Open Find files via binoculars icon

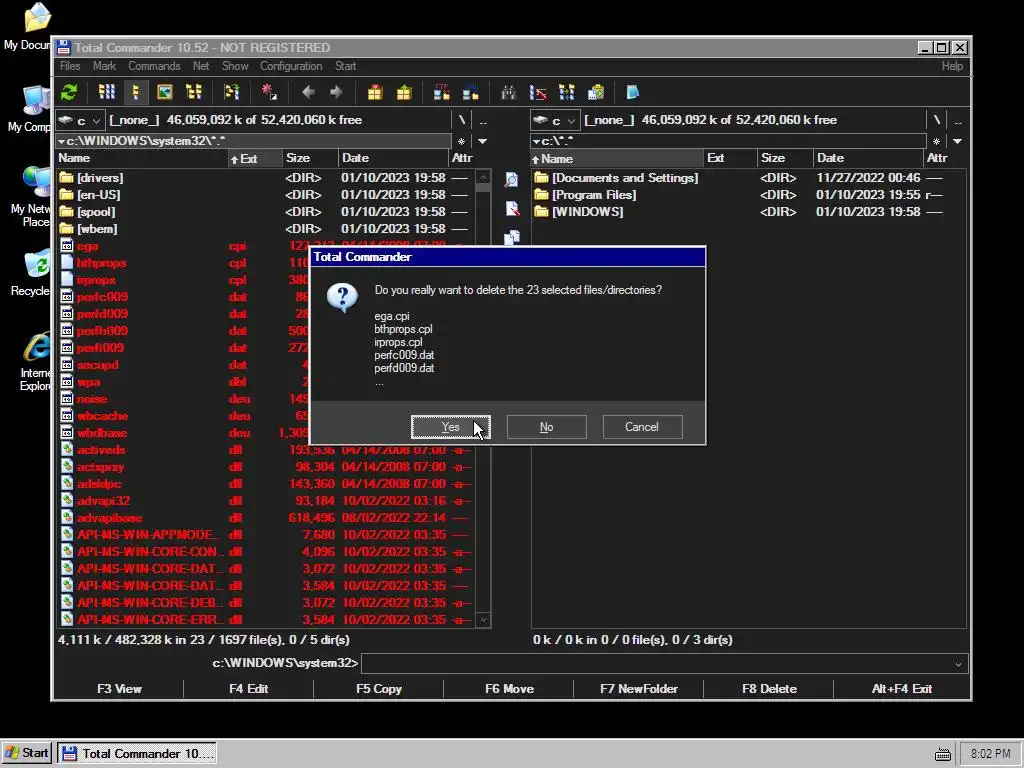[509, 92]
